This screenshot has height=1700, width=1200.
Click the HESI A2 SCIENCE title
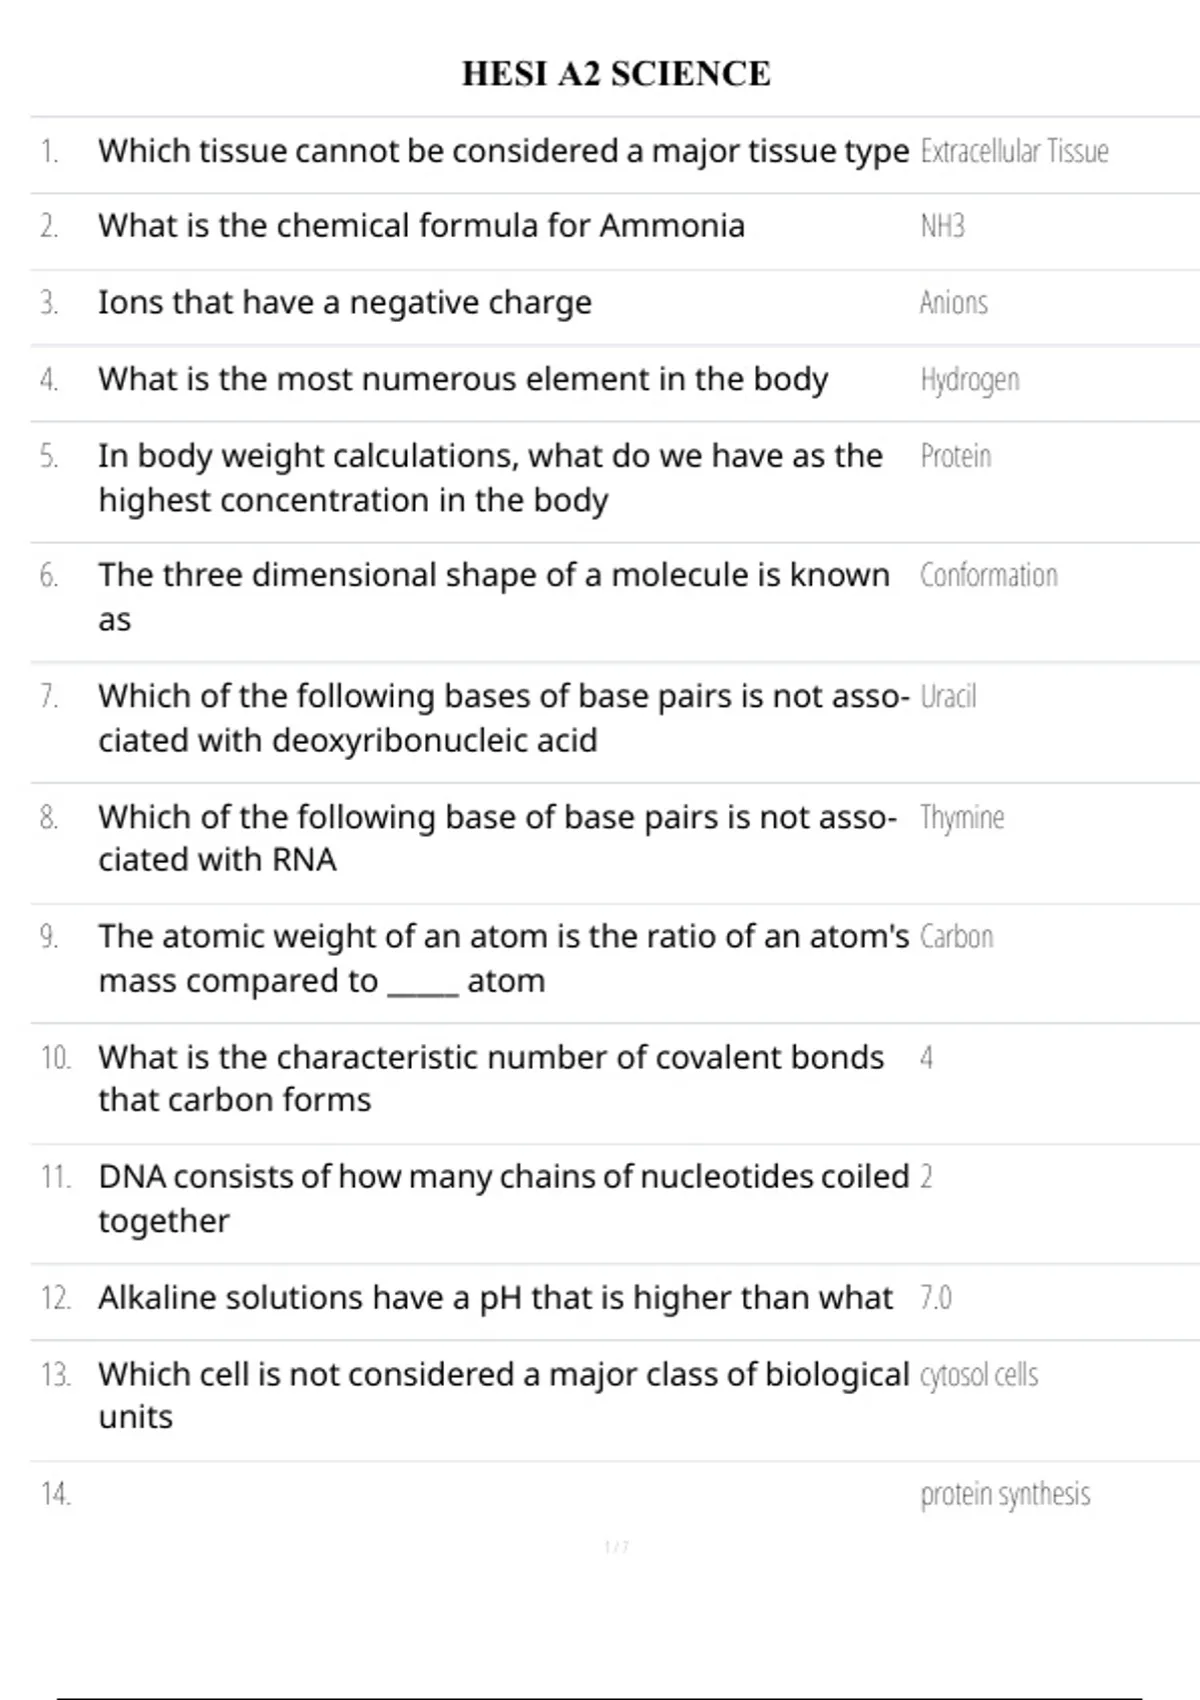[x=616, y=74]
